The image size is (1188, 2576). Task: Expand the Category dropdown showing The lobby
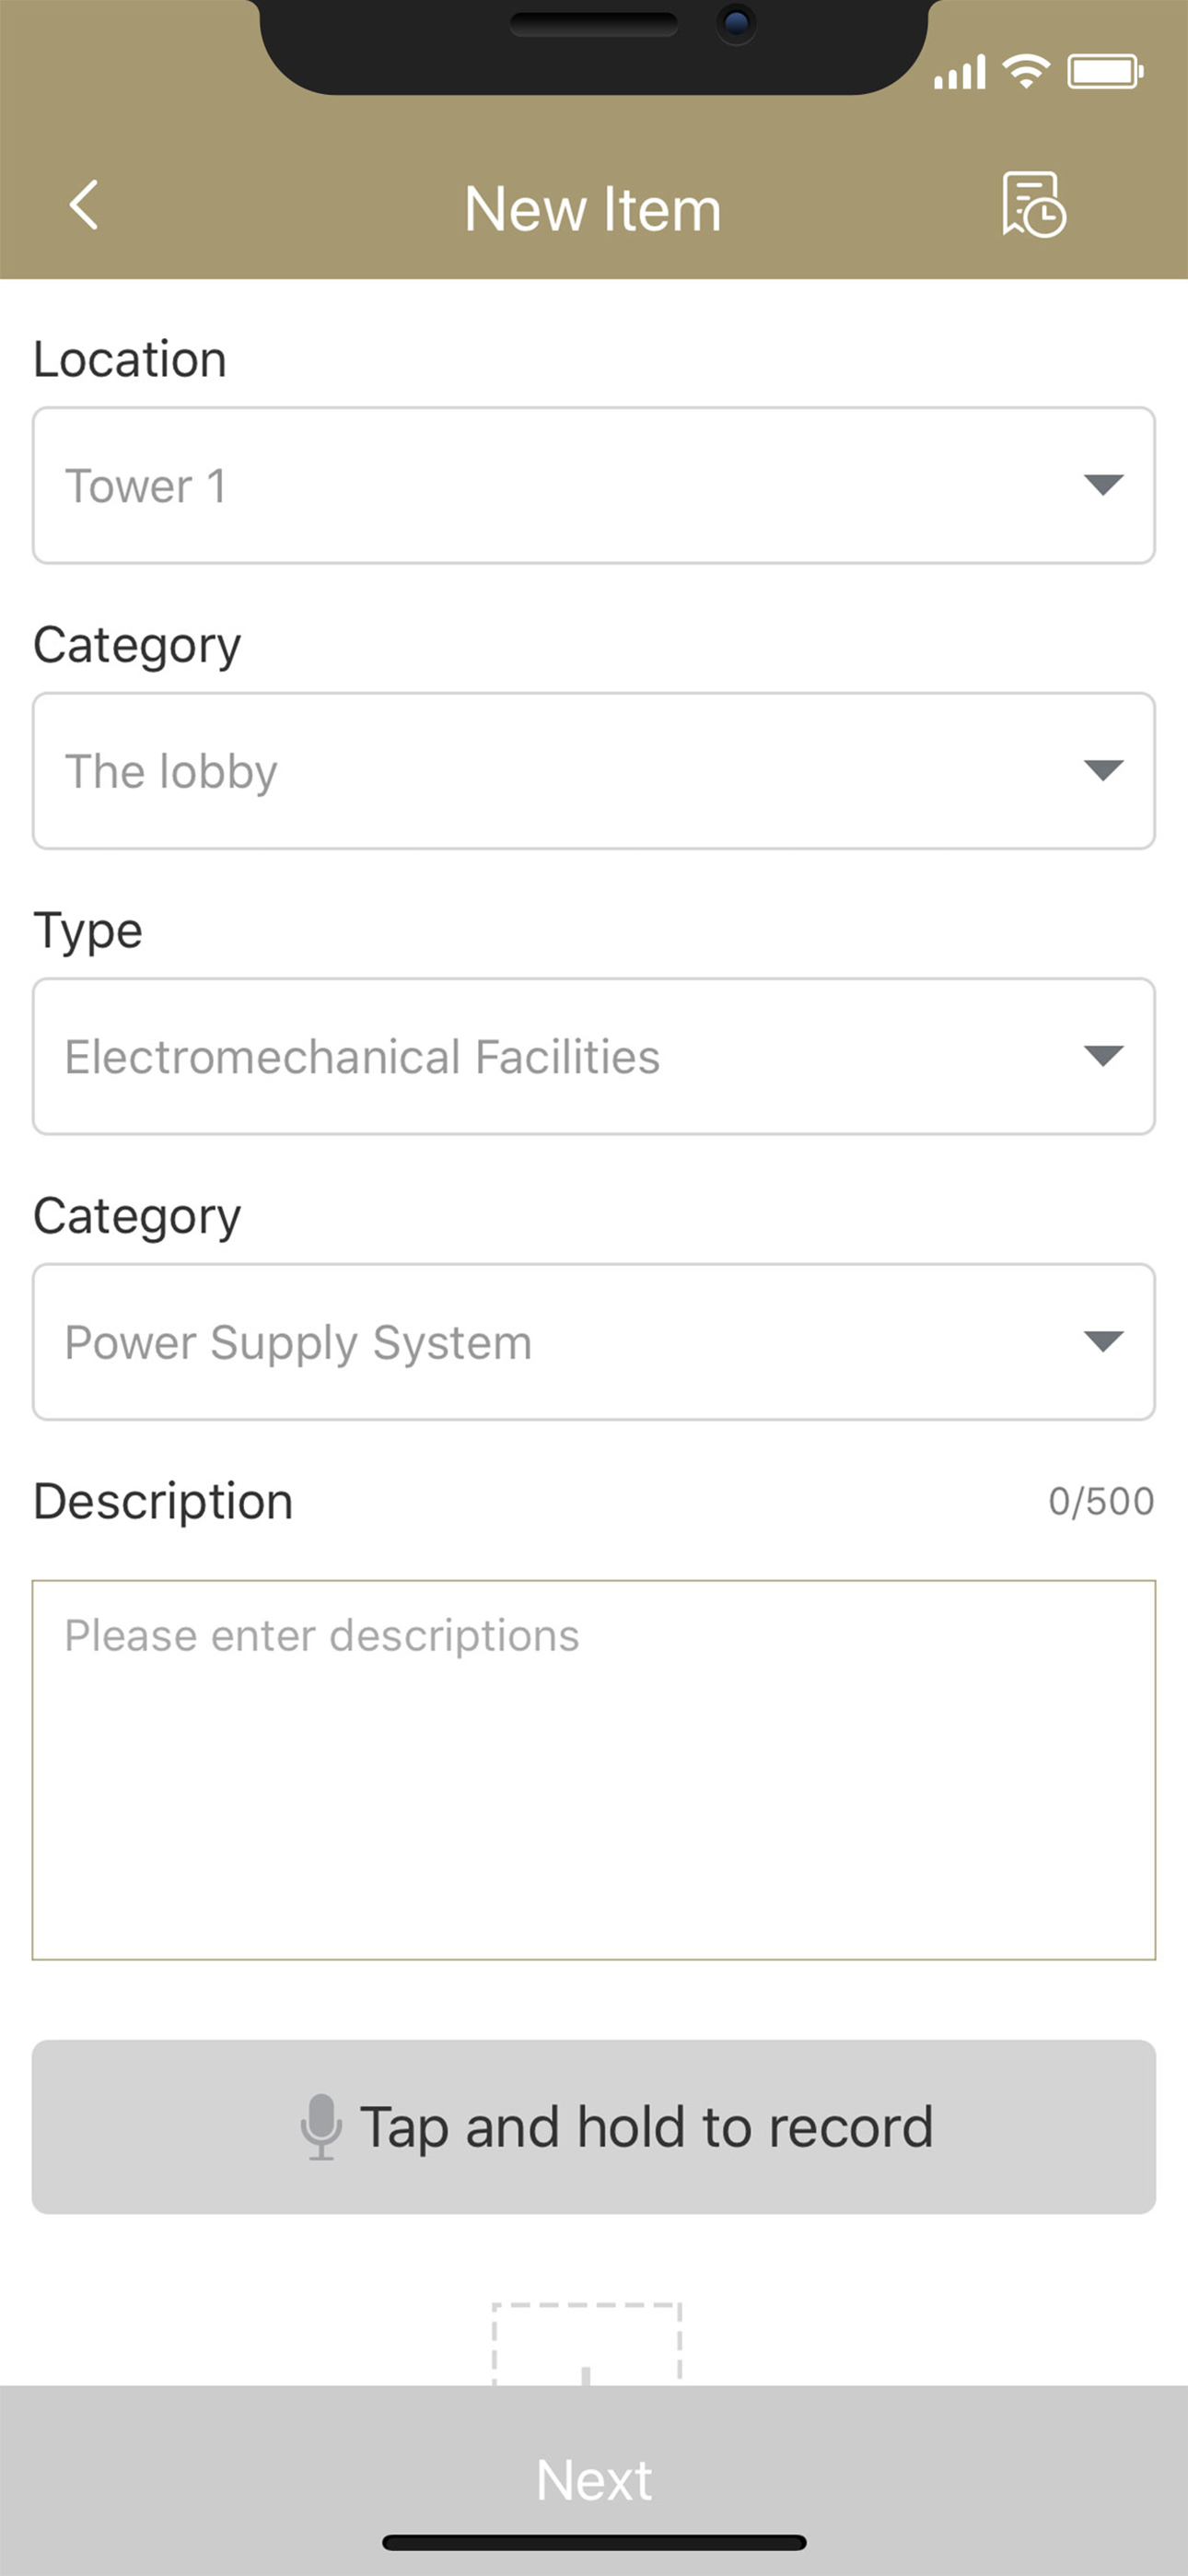(594, 771)
